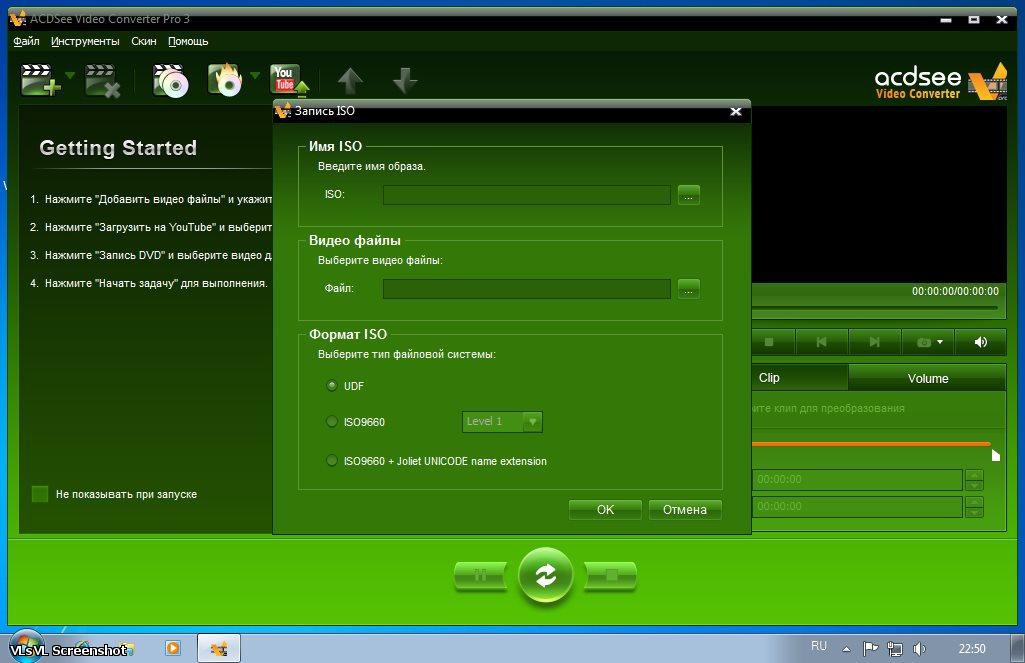Click the Burn DVD disc toolbar icon
Image resolution: width=1025 pixels, height=663 pixels.
171,80
